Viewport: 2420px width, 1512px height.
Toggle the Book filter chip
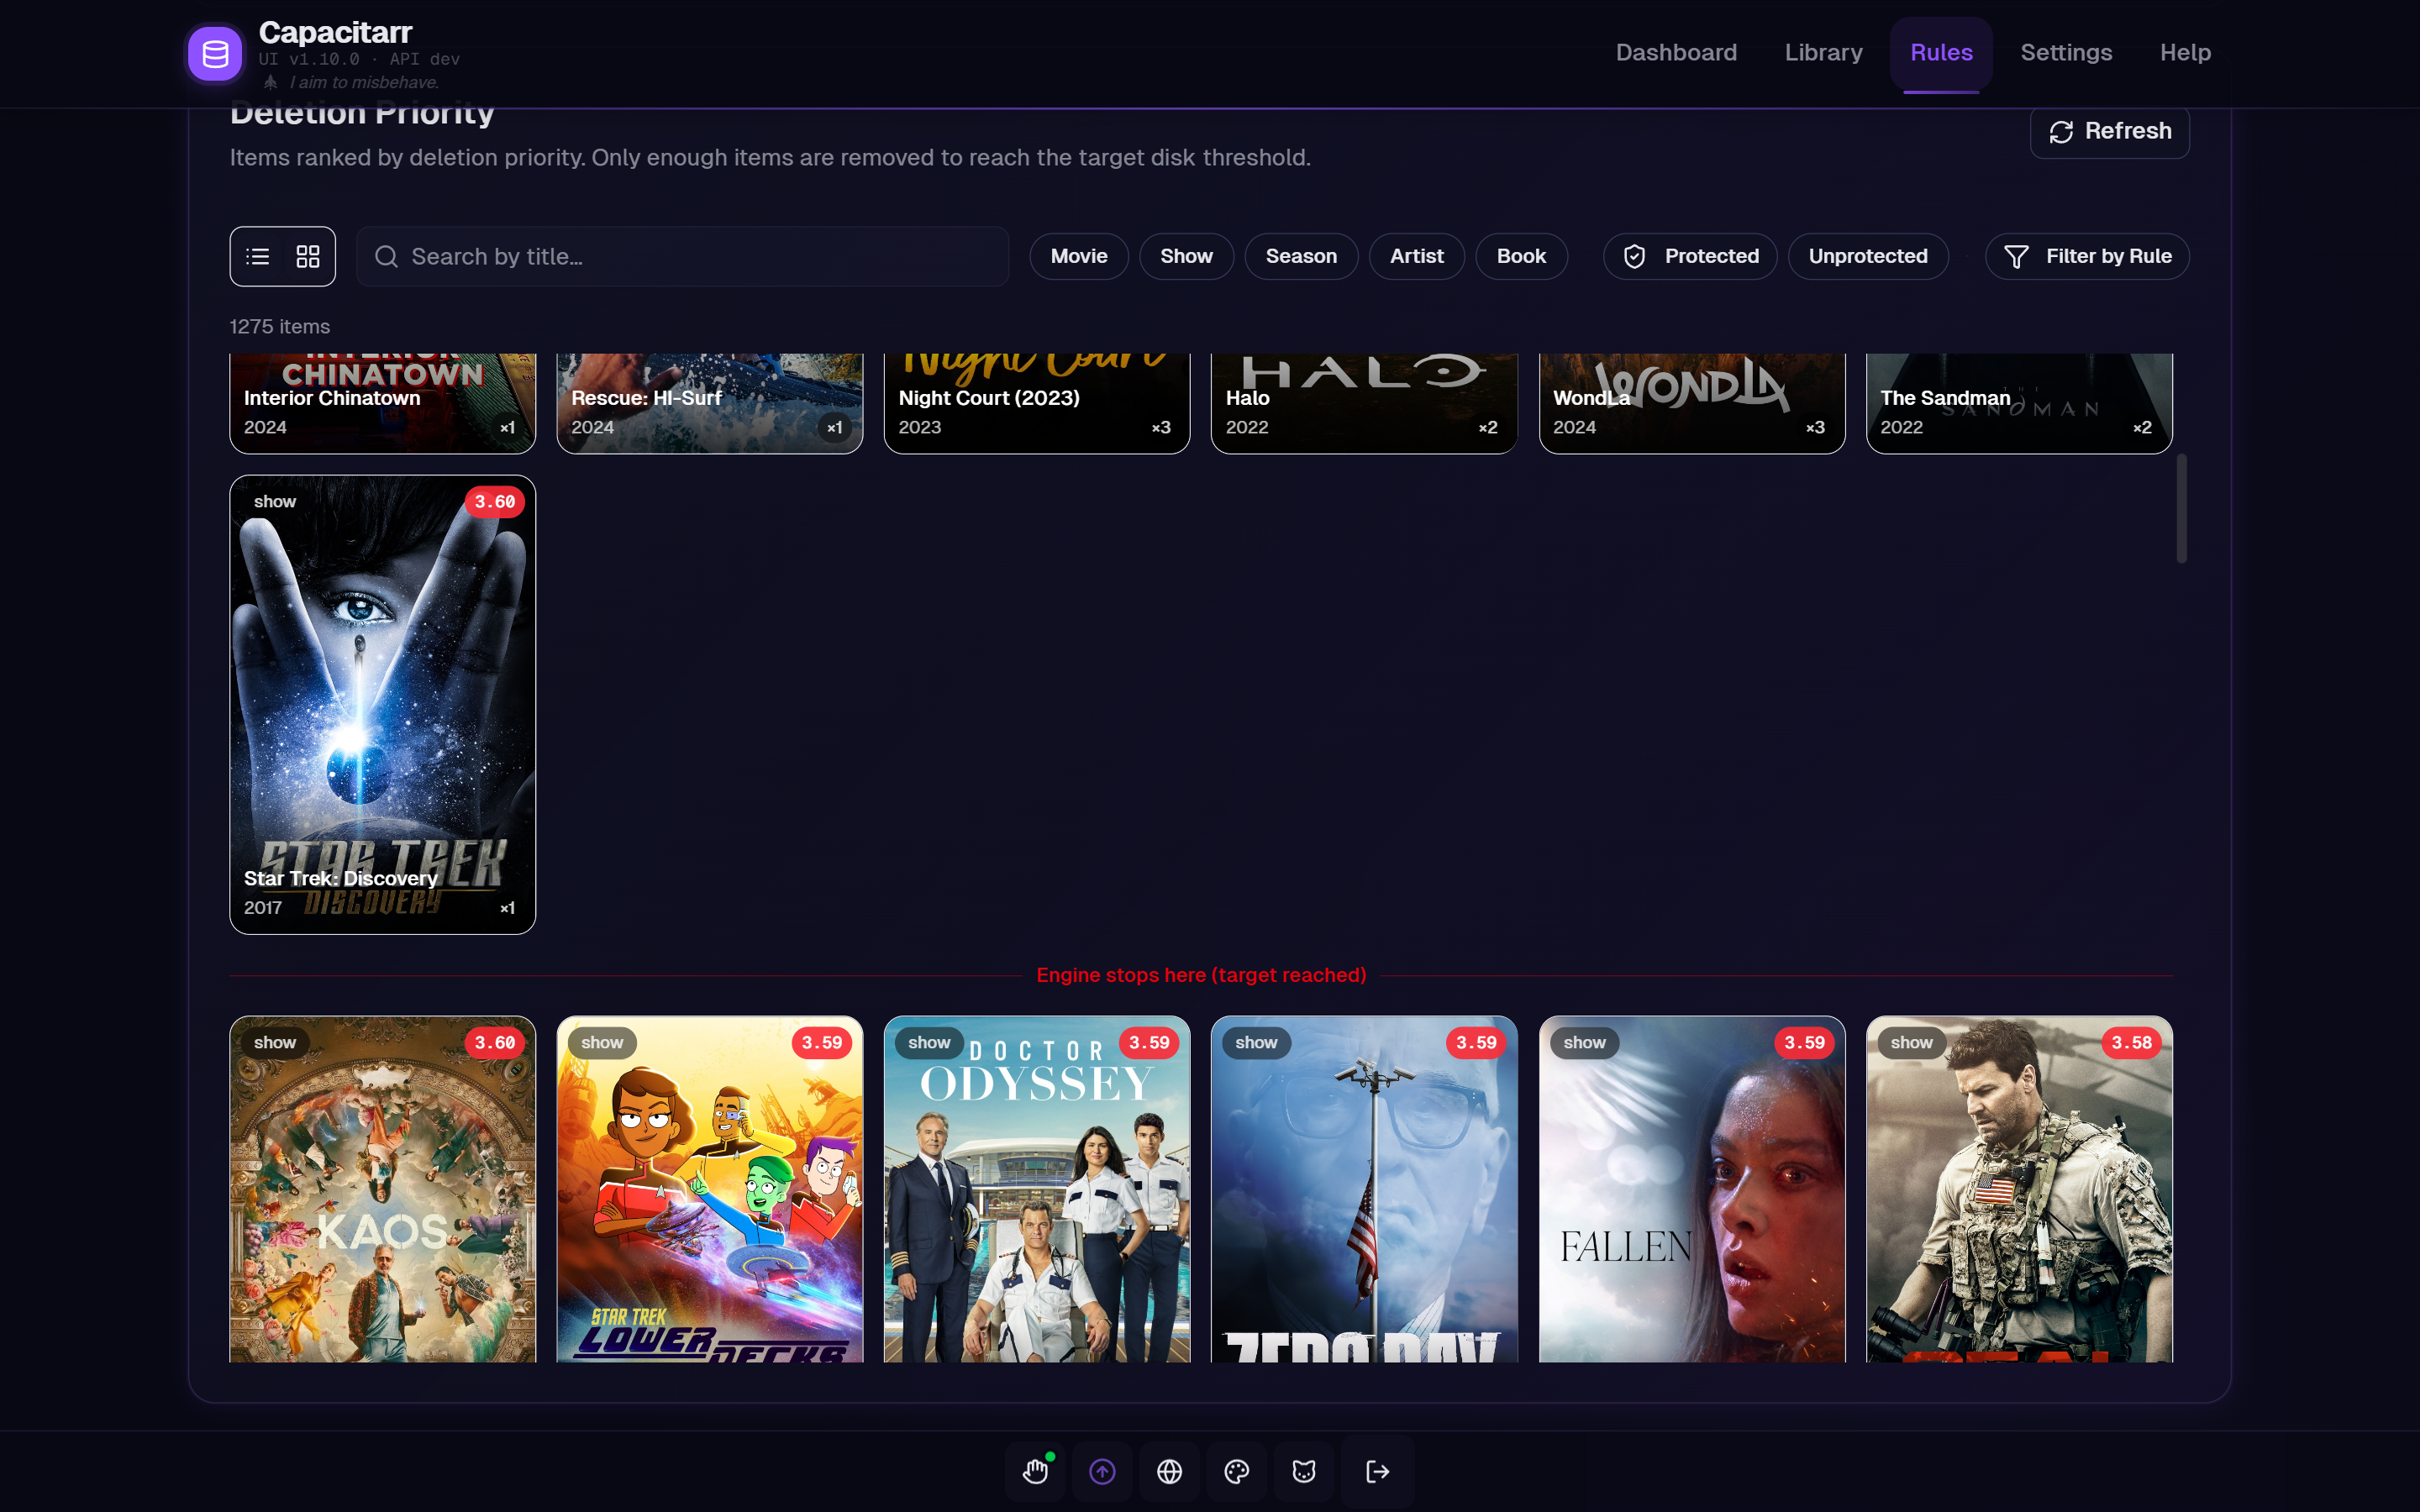tap(1521, 257)
